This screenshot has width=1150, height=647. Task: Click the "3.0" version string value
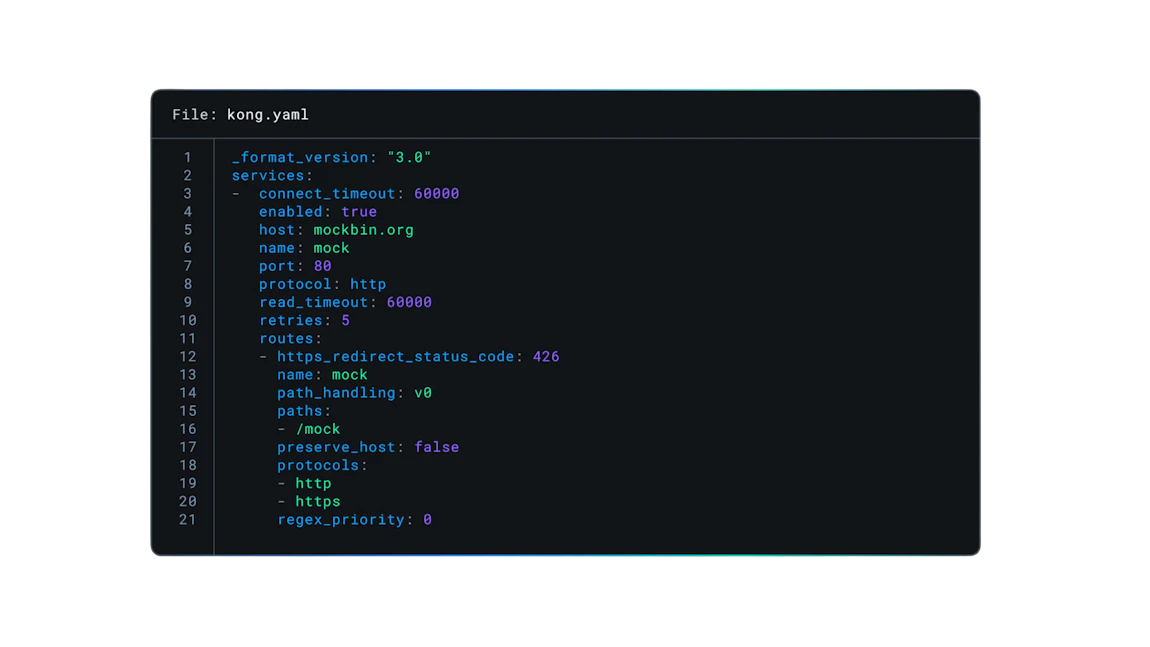click(409, 157)
